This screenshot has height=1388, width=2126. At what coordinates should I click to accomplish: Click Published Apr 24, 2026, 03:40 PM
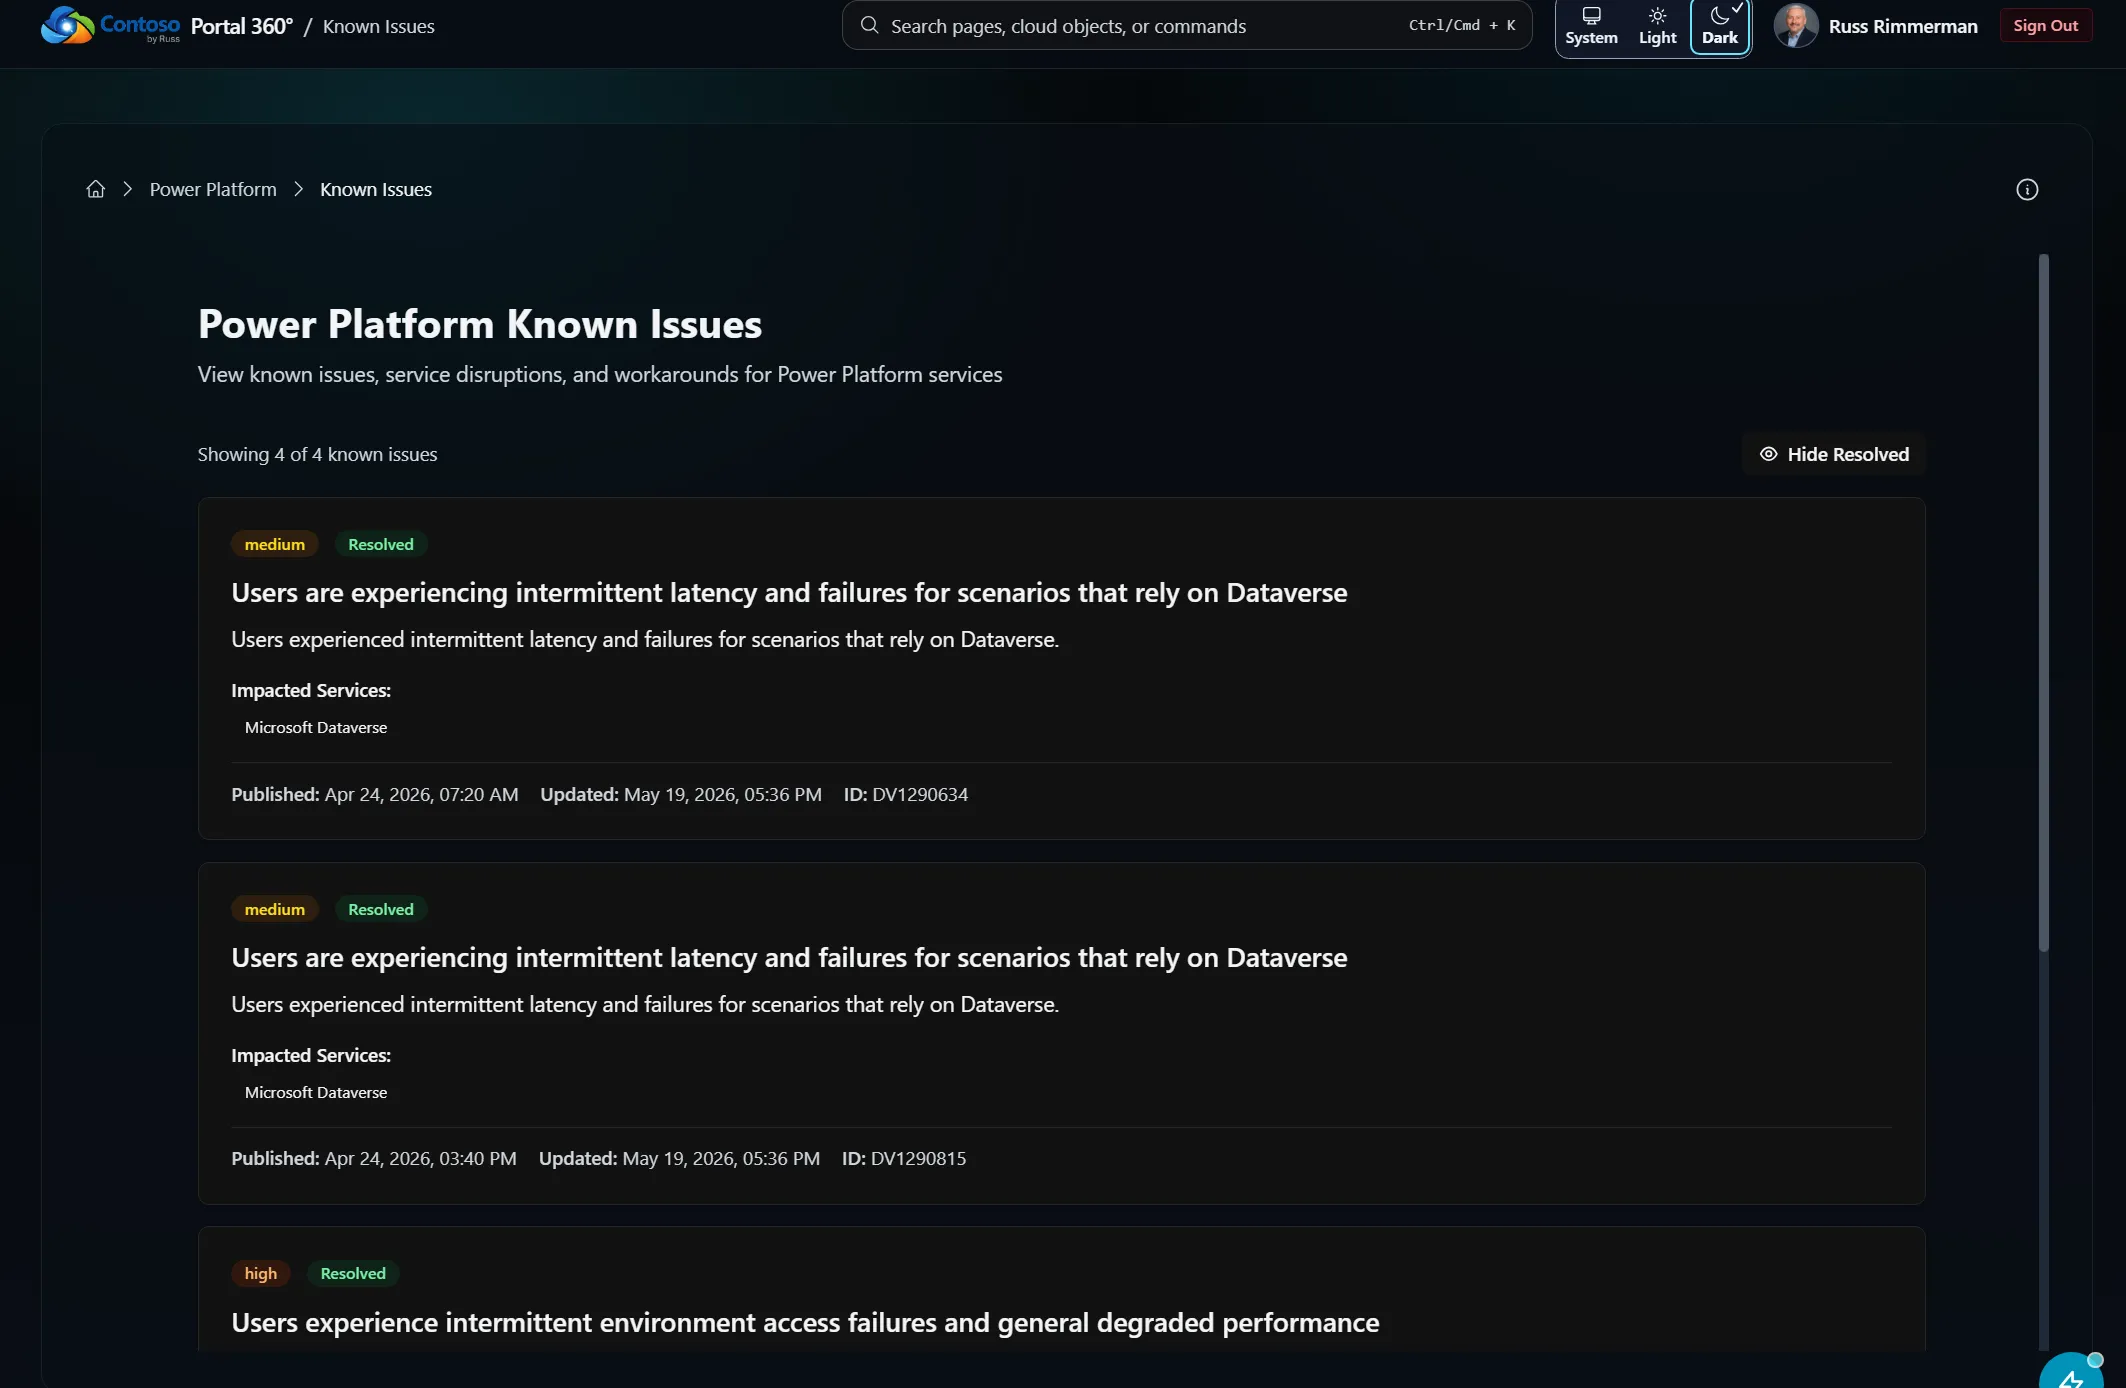pos(374,1158)
